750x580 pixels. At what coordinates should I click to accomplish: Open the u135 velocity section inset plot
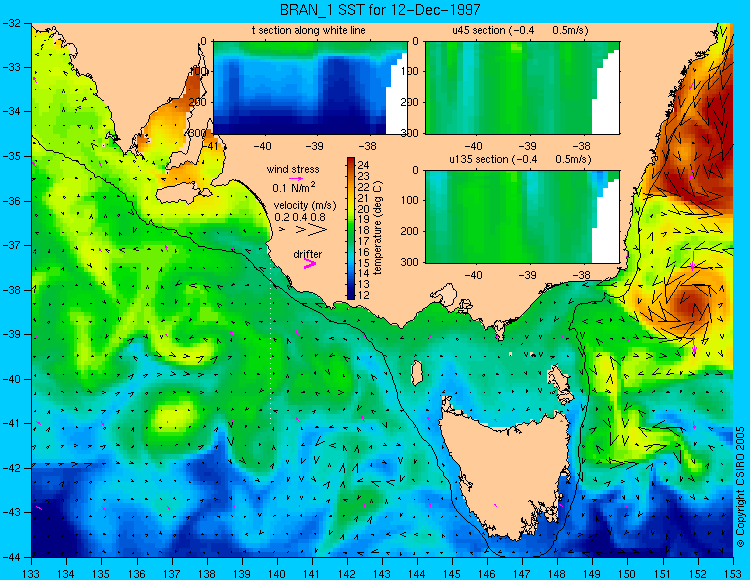coord(522,217)
